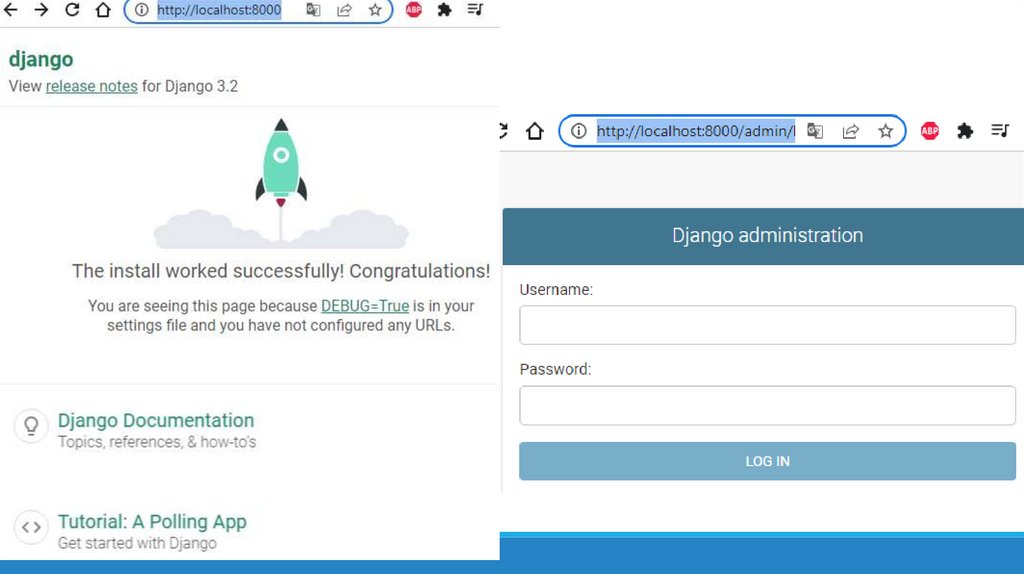Open Django Documentation link
The image size is (1024, 574).
click(155, 421)
